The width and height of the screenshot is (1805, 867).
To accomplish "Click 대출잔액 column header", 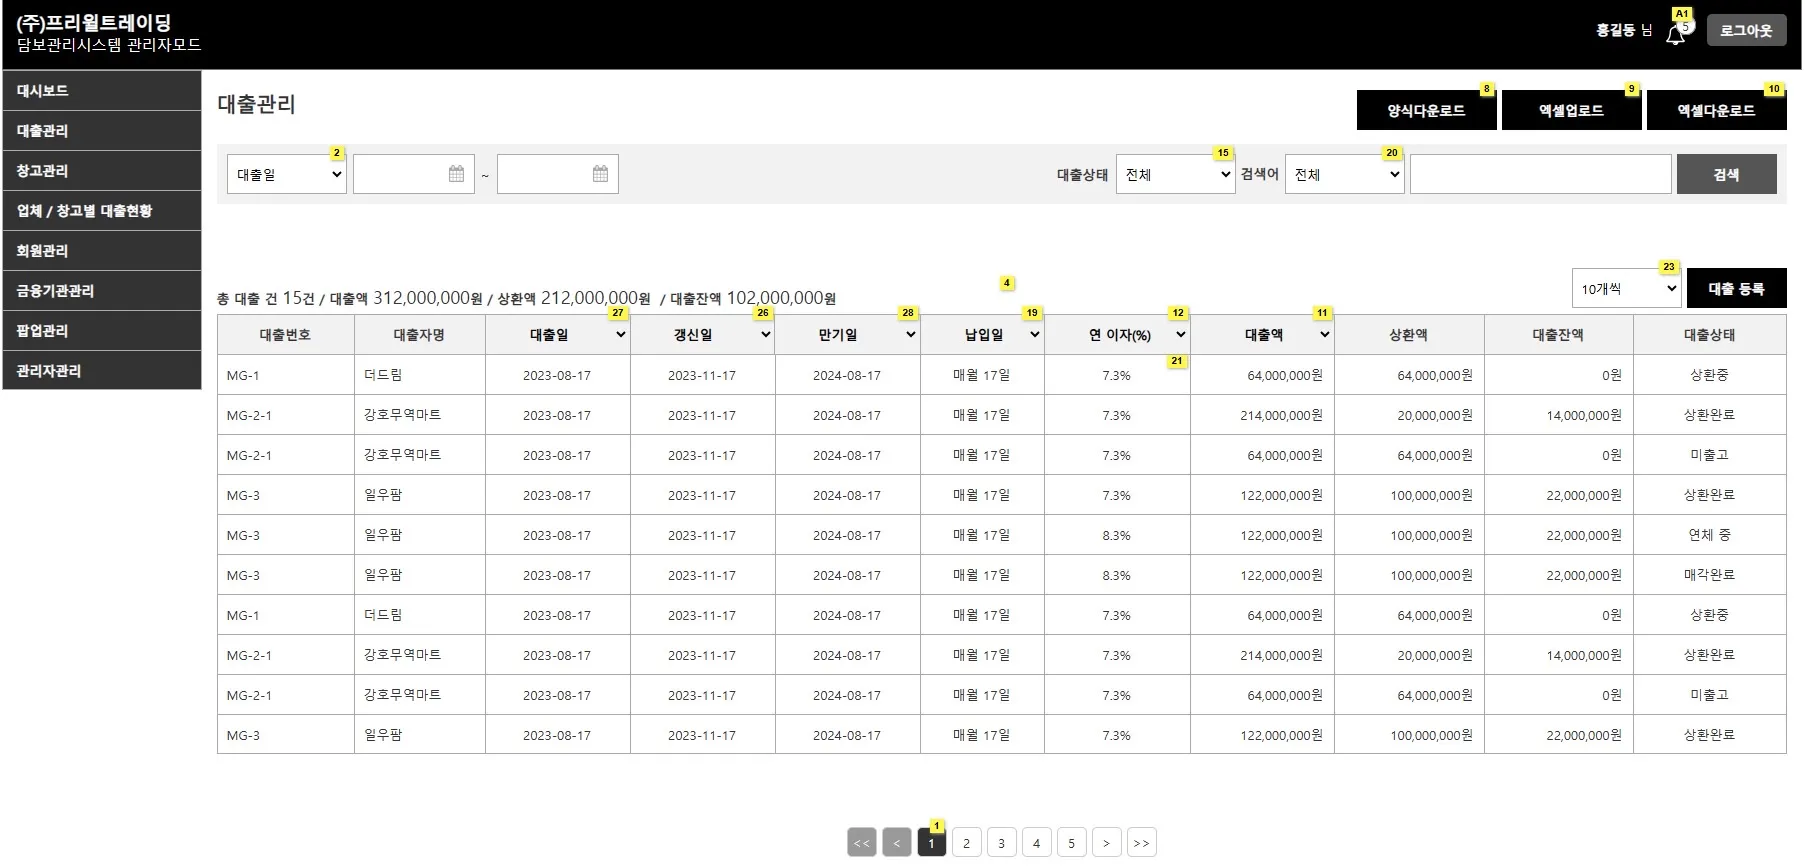I will point(1558,335).
